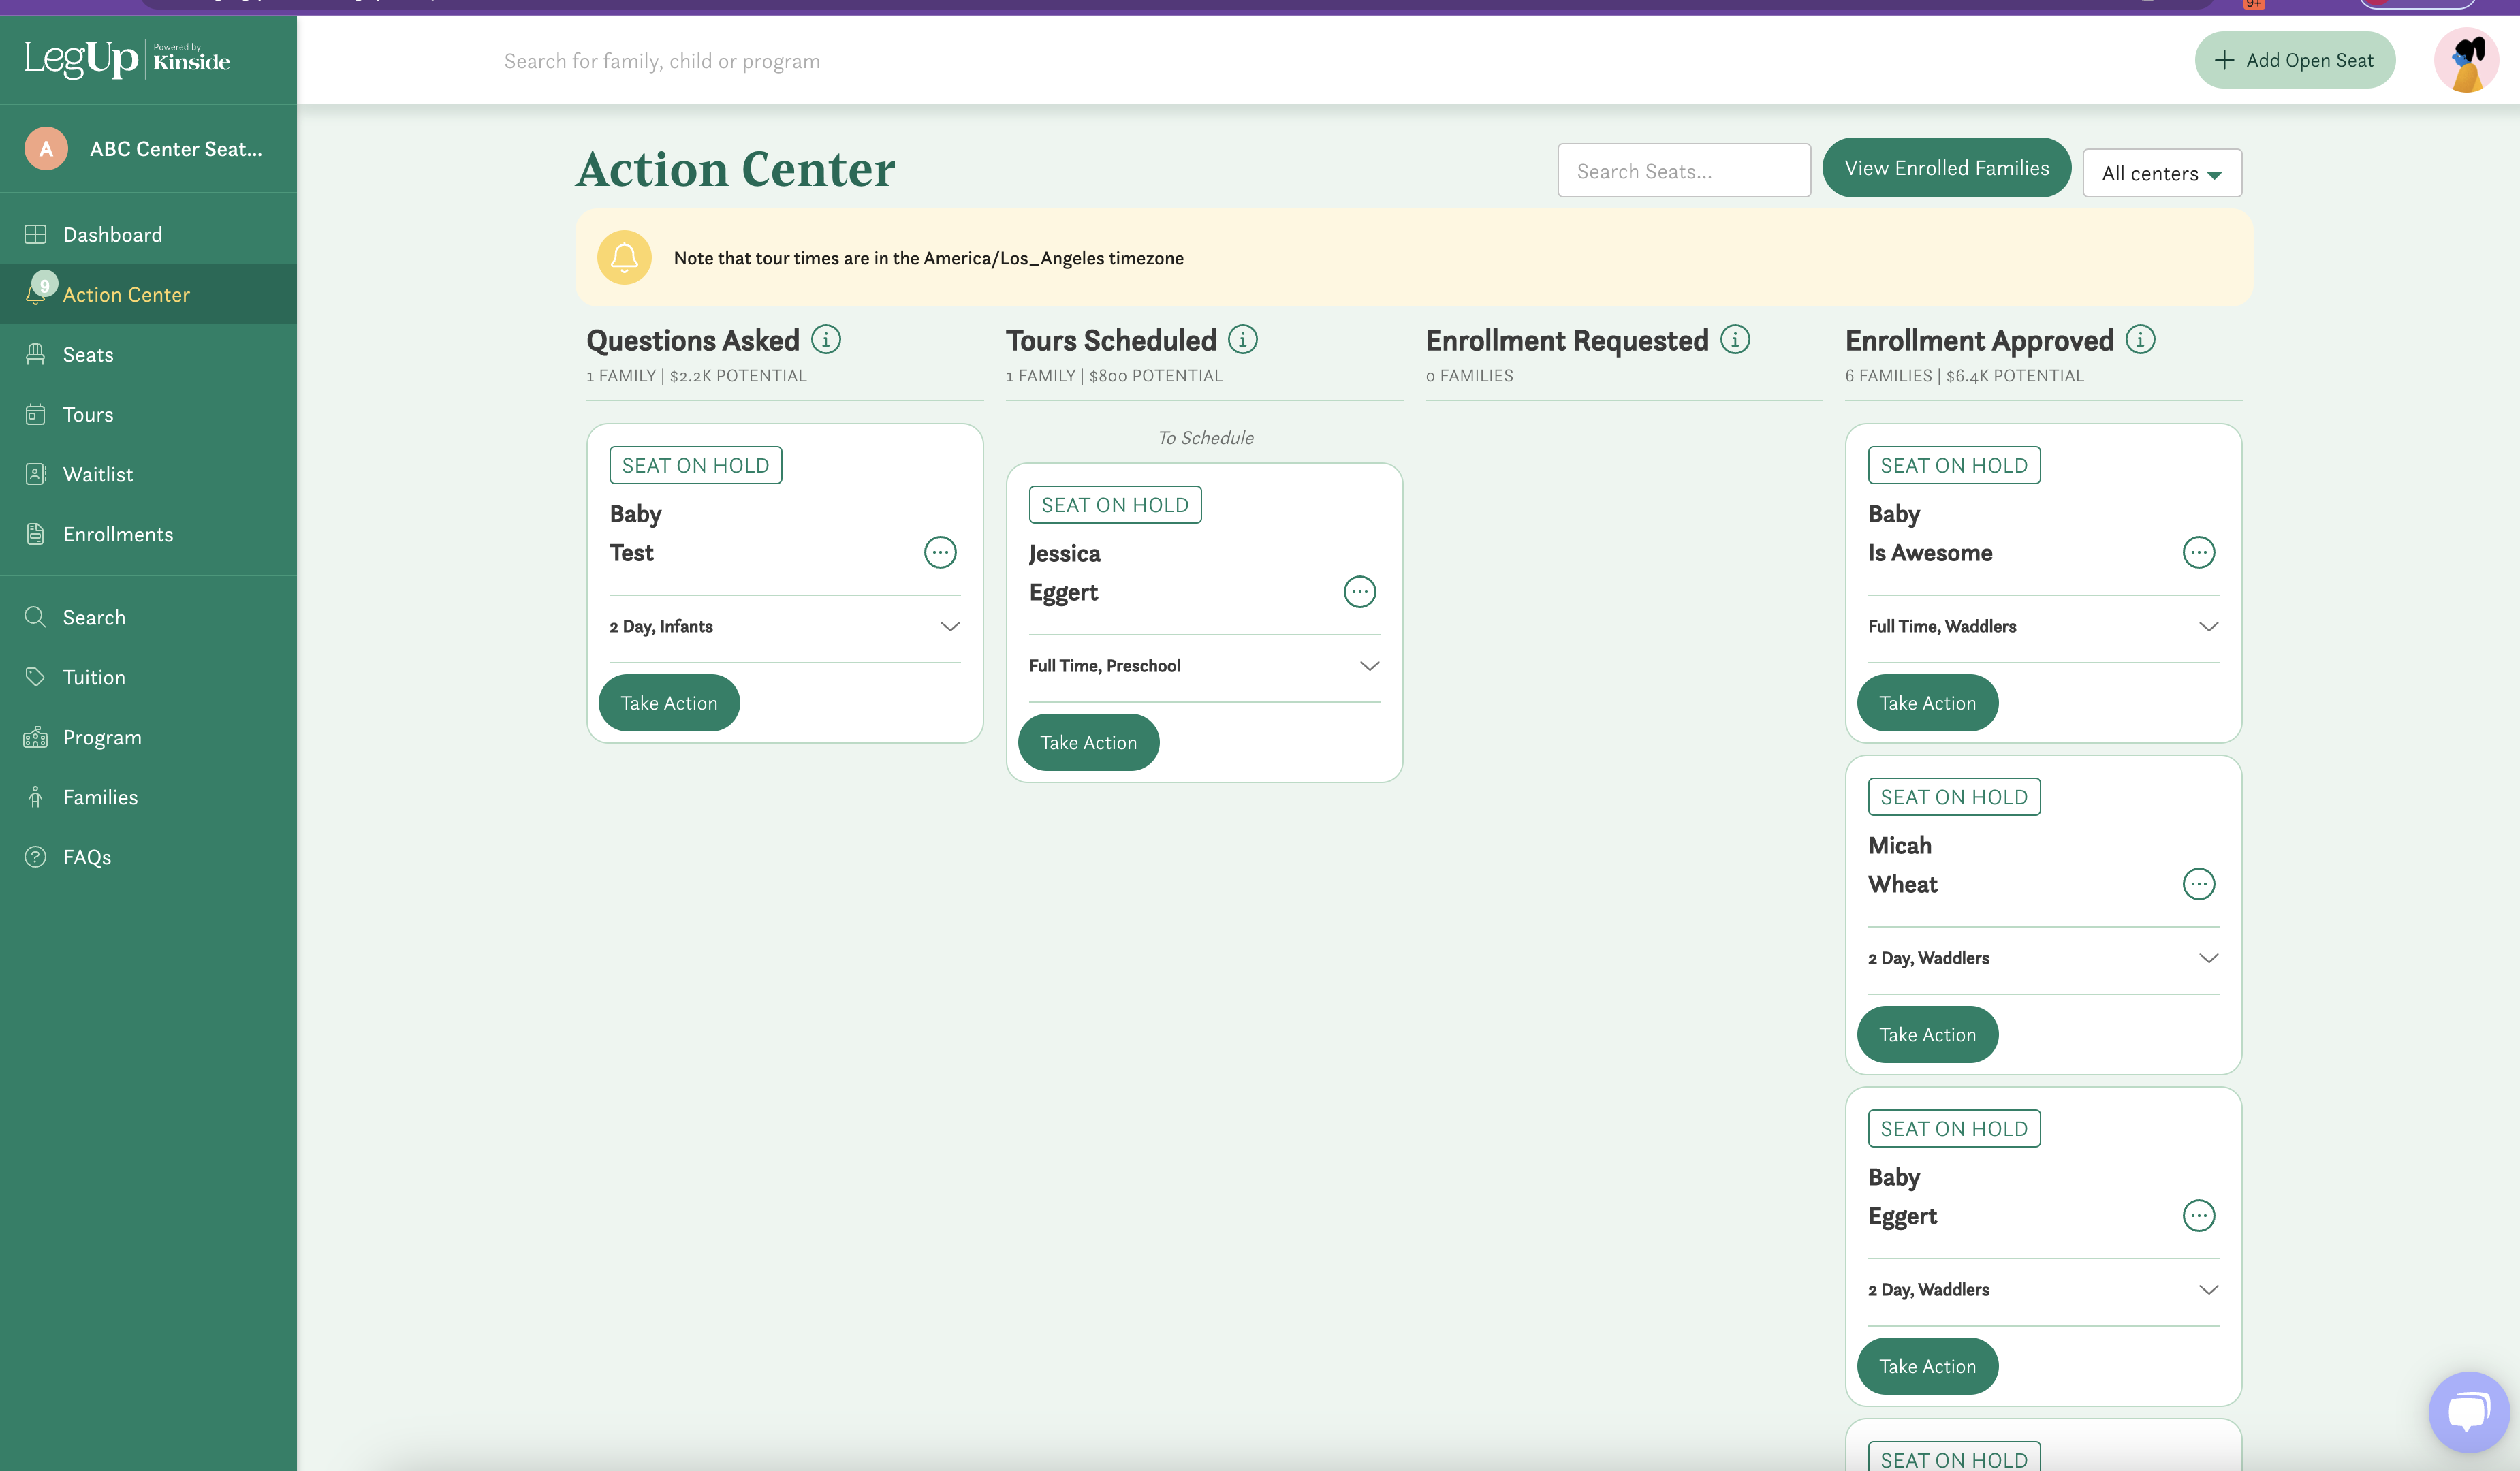Image resolution: width=2520 pixels, height=1471 pixels.
Task: Click SEAT ON HOLD badge on Micah Wheat
Action: [1954, 797]
